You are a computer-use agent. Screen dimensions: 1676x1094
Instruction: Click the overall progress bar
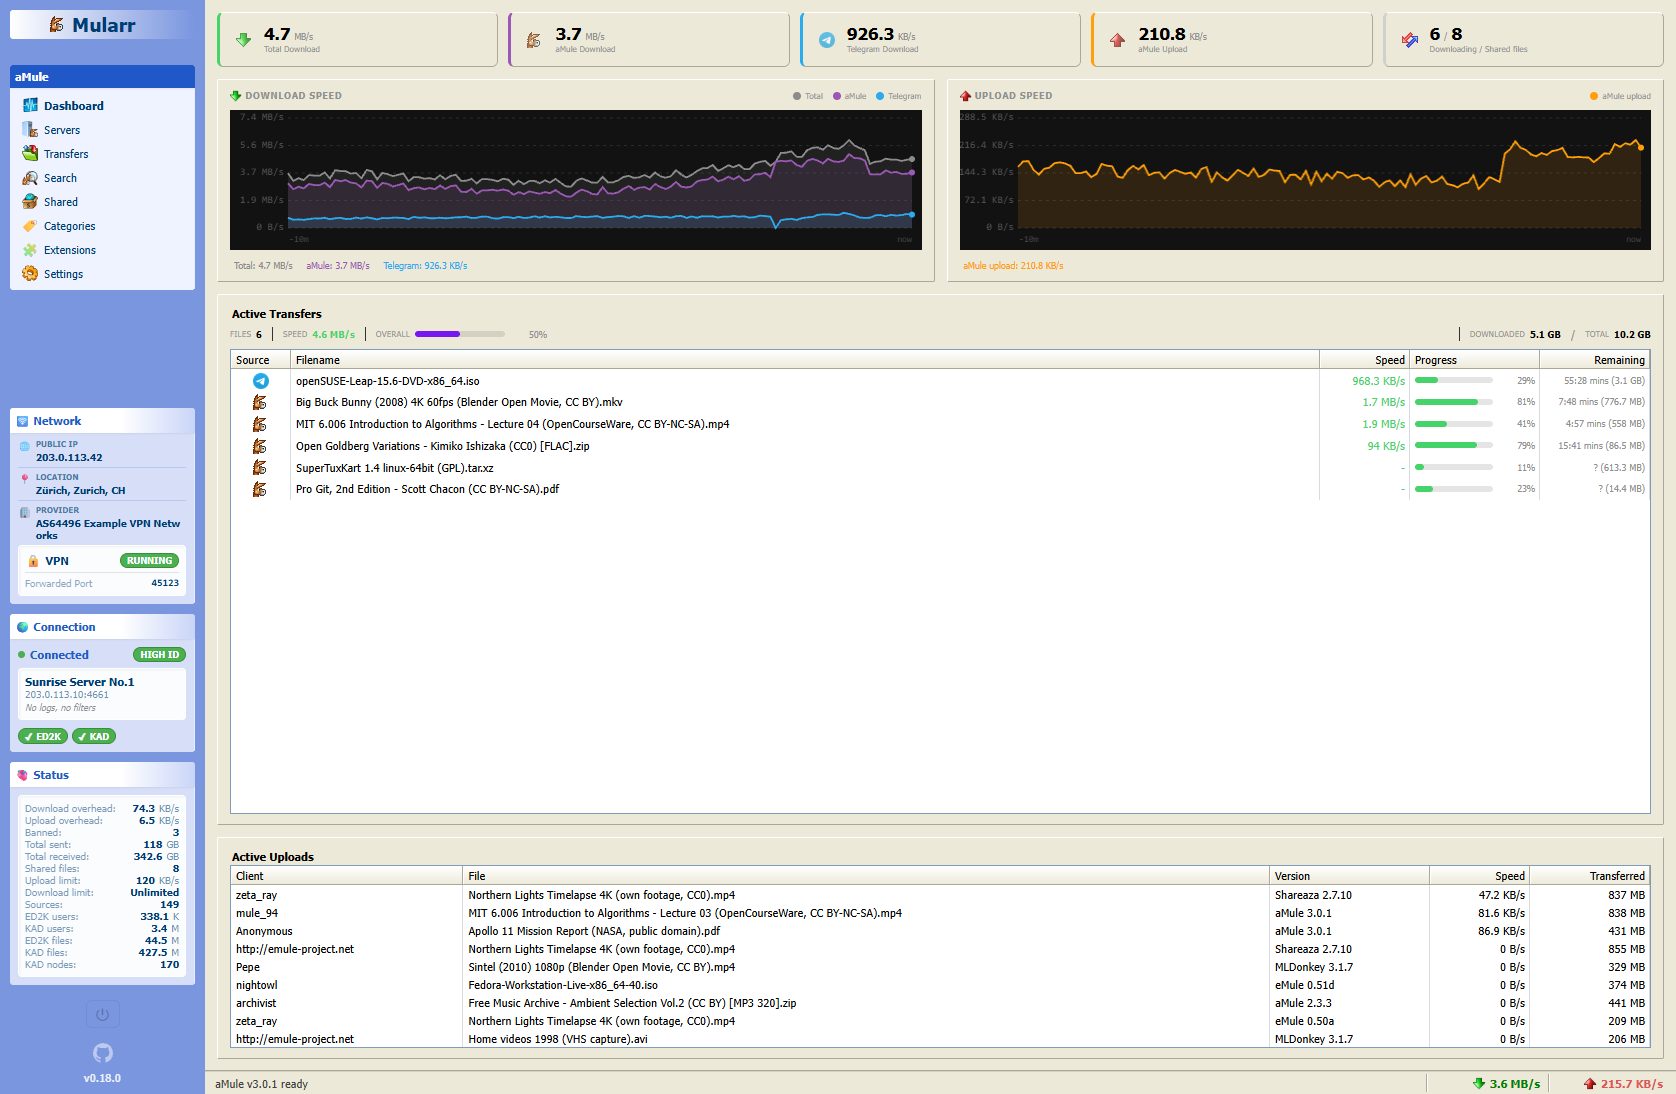coord(460,334)
